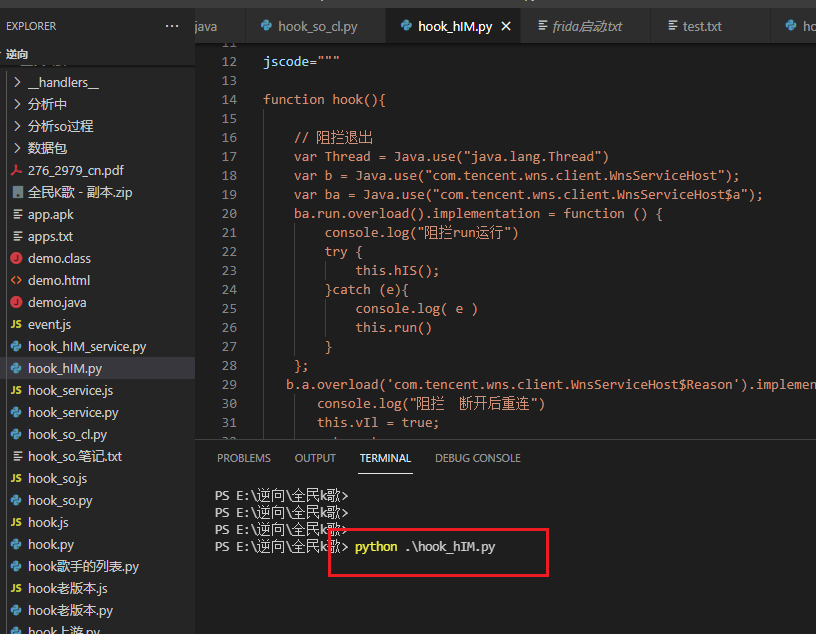This screenshot has height=634, width=816.
Task: Click the 'this.hIS();' code line
Action: (397, 271)
